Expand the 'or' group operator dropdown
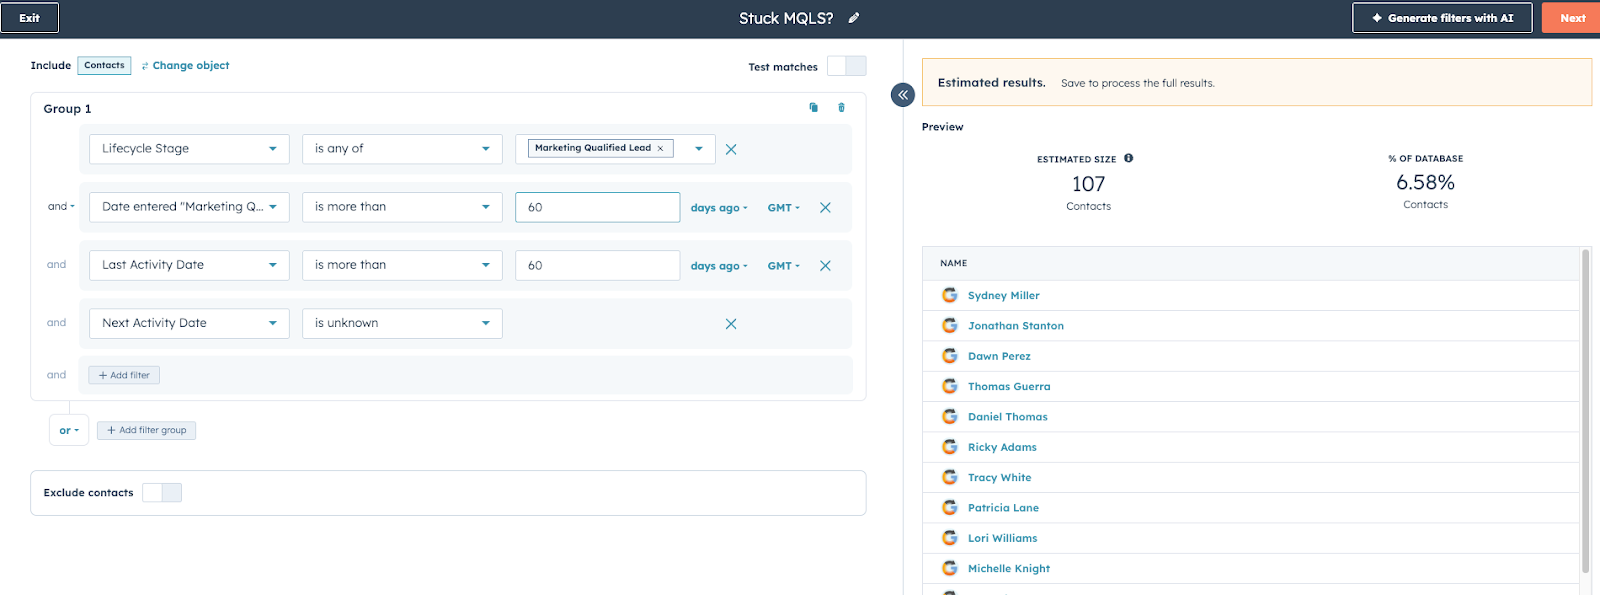The image size is (1600, 595). pos(69,430)
